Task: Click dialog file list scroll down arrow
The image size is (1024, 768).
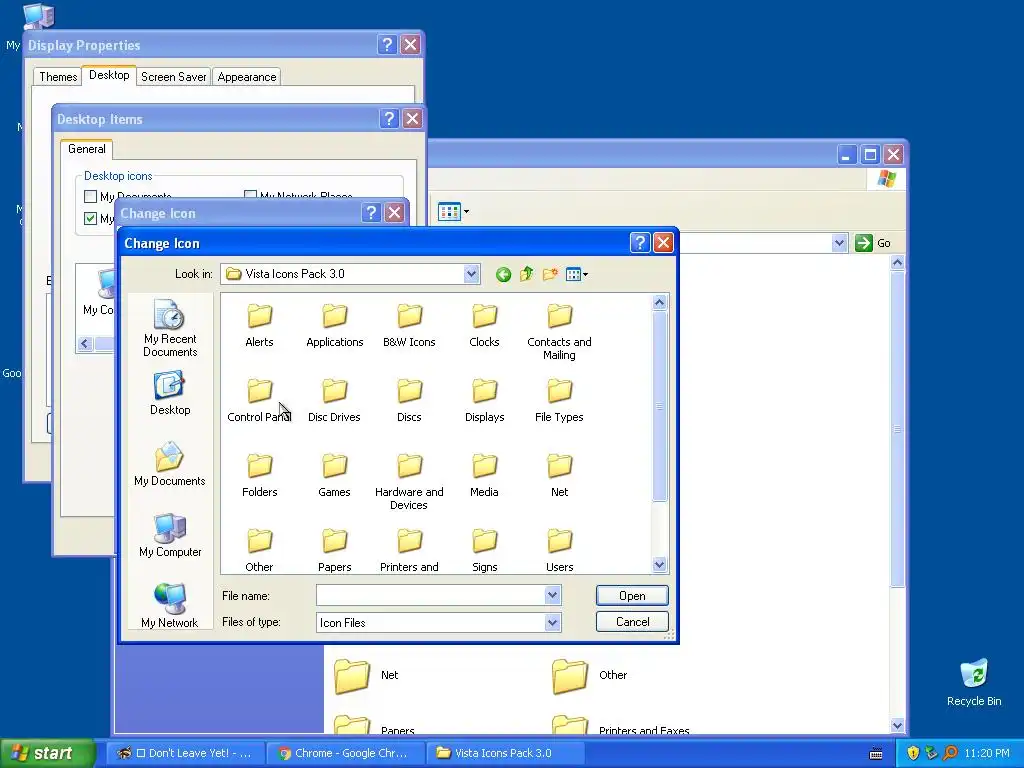Action: pos(659,565)
